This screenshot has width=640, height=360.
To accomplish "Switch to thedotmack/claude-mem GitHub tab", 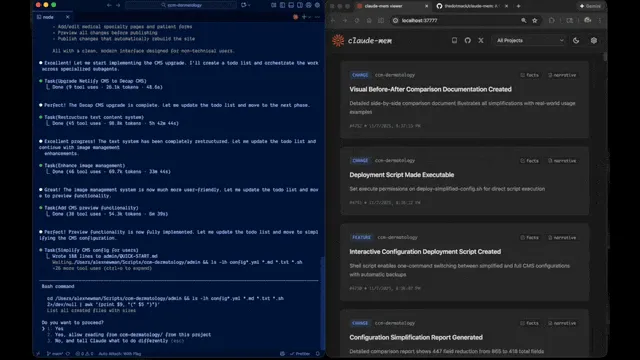I will click(472, 6).
